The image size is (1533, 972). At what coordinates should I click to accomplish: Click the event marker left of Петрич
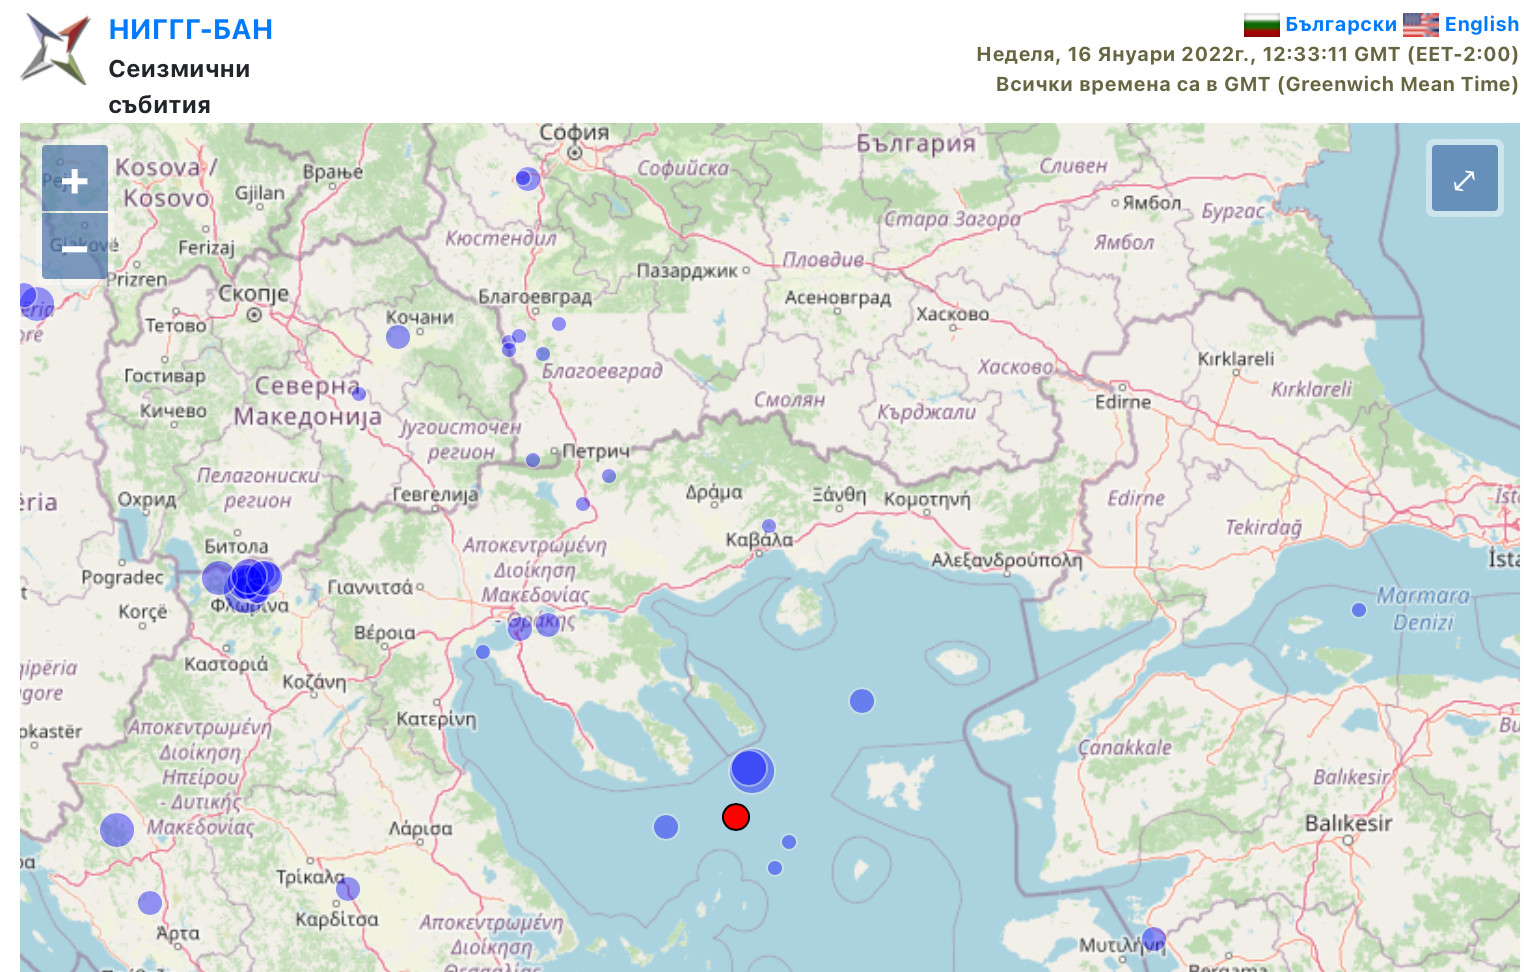pyautogui.click(x=533, y=460)
